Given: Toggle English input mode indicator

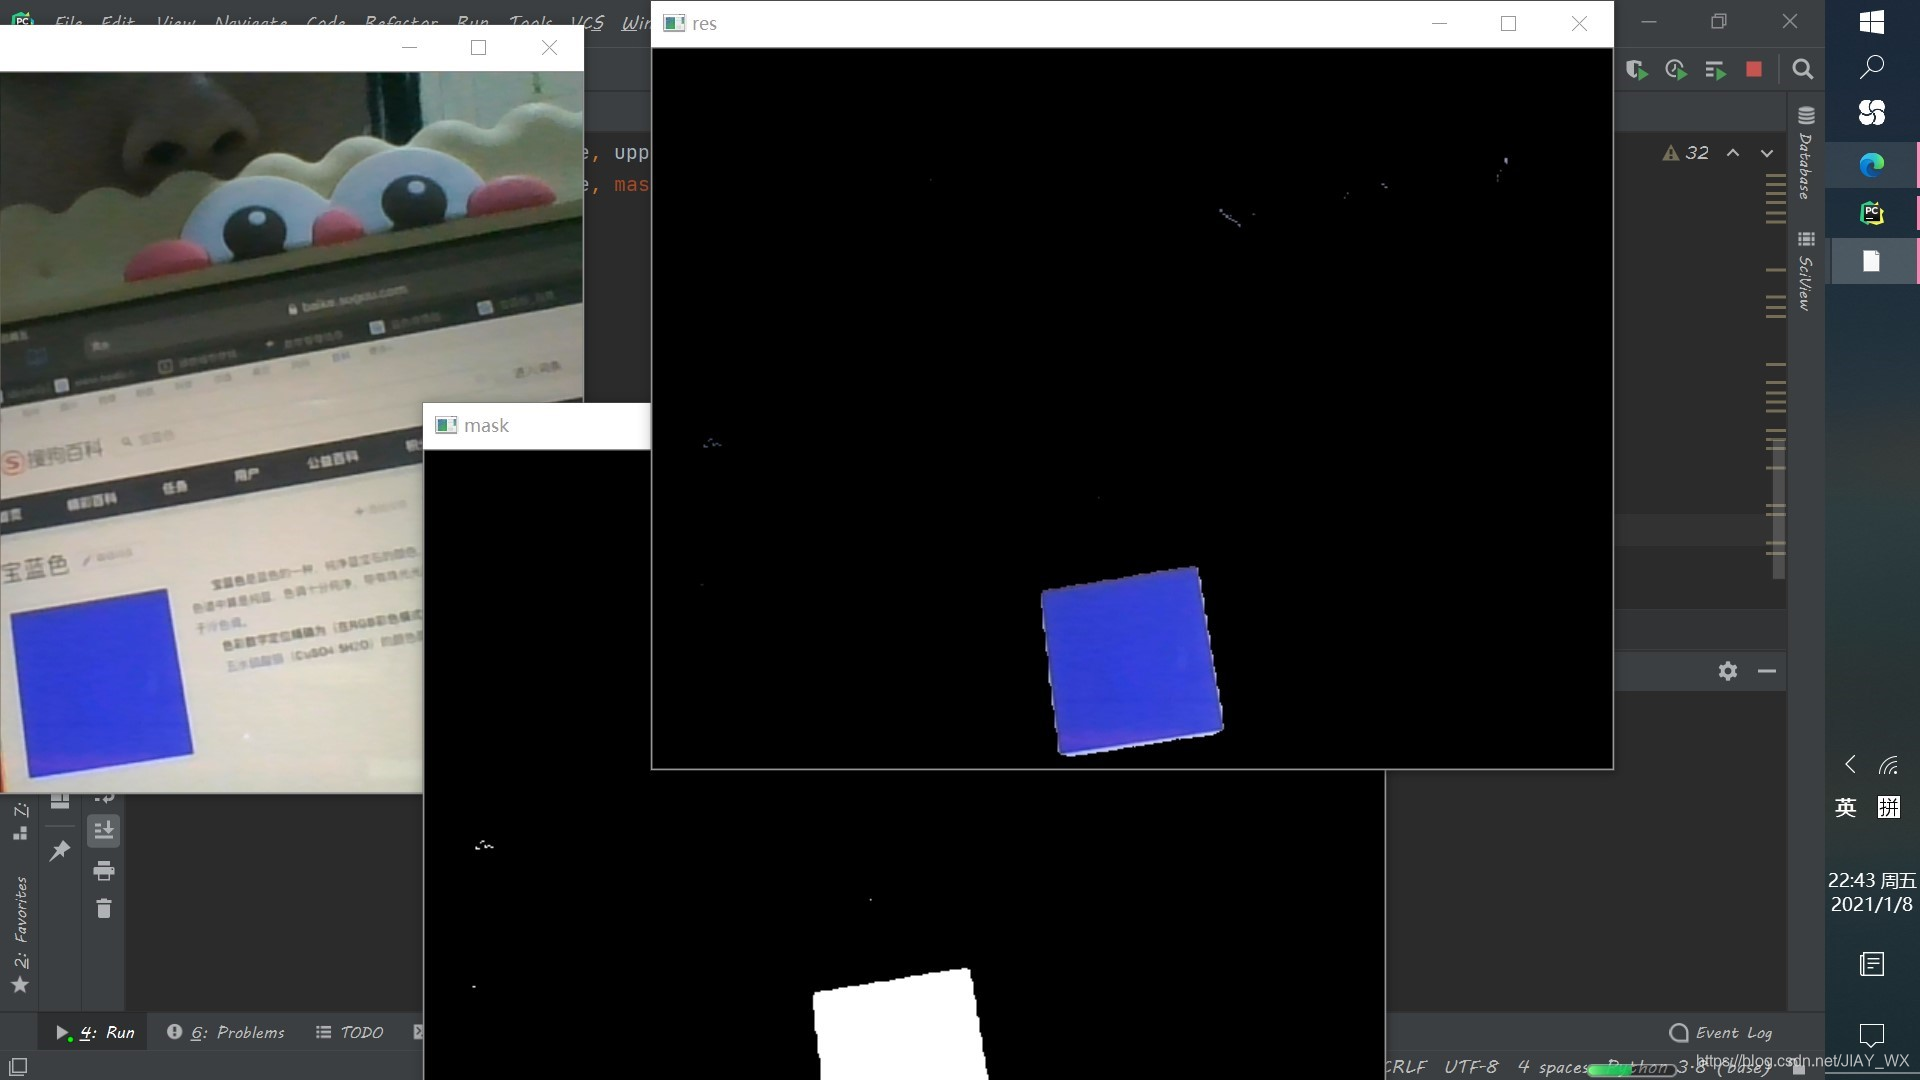Looking at the screenshot, I should tap(1846, 807).
